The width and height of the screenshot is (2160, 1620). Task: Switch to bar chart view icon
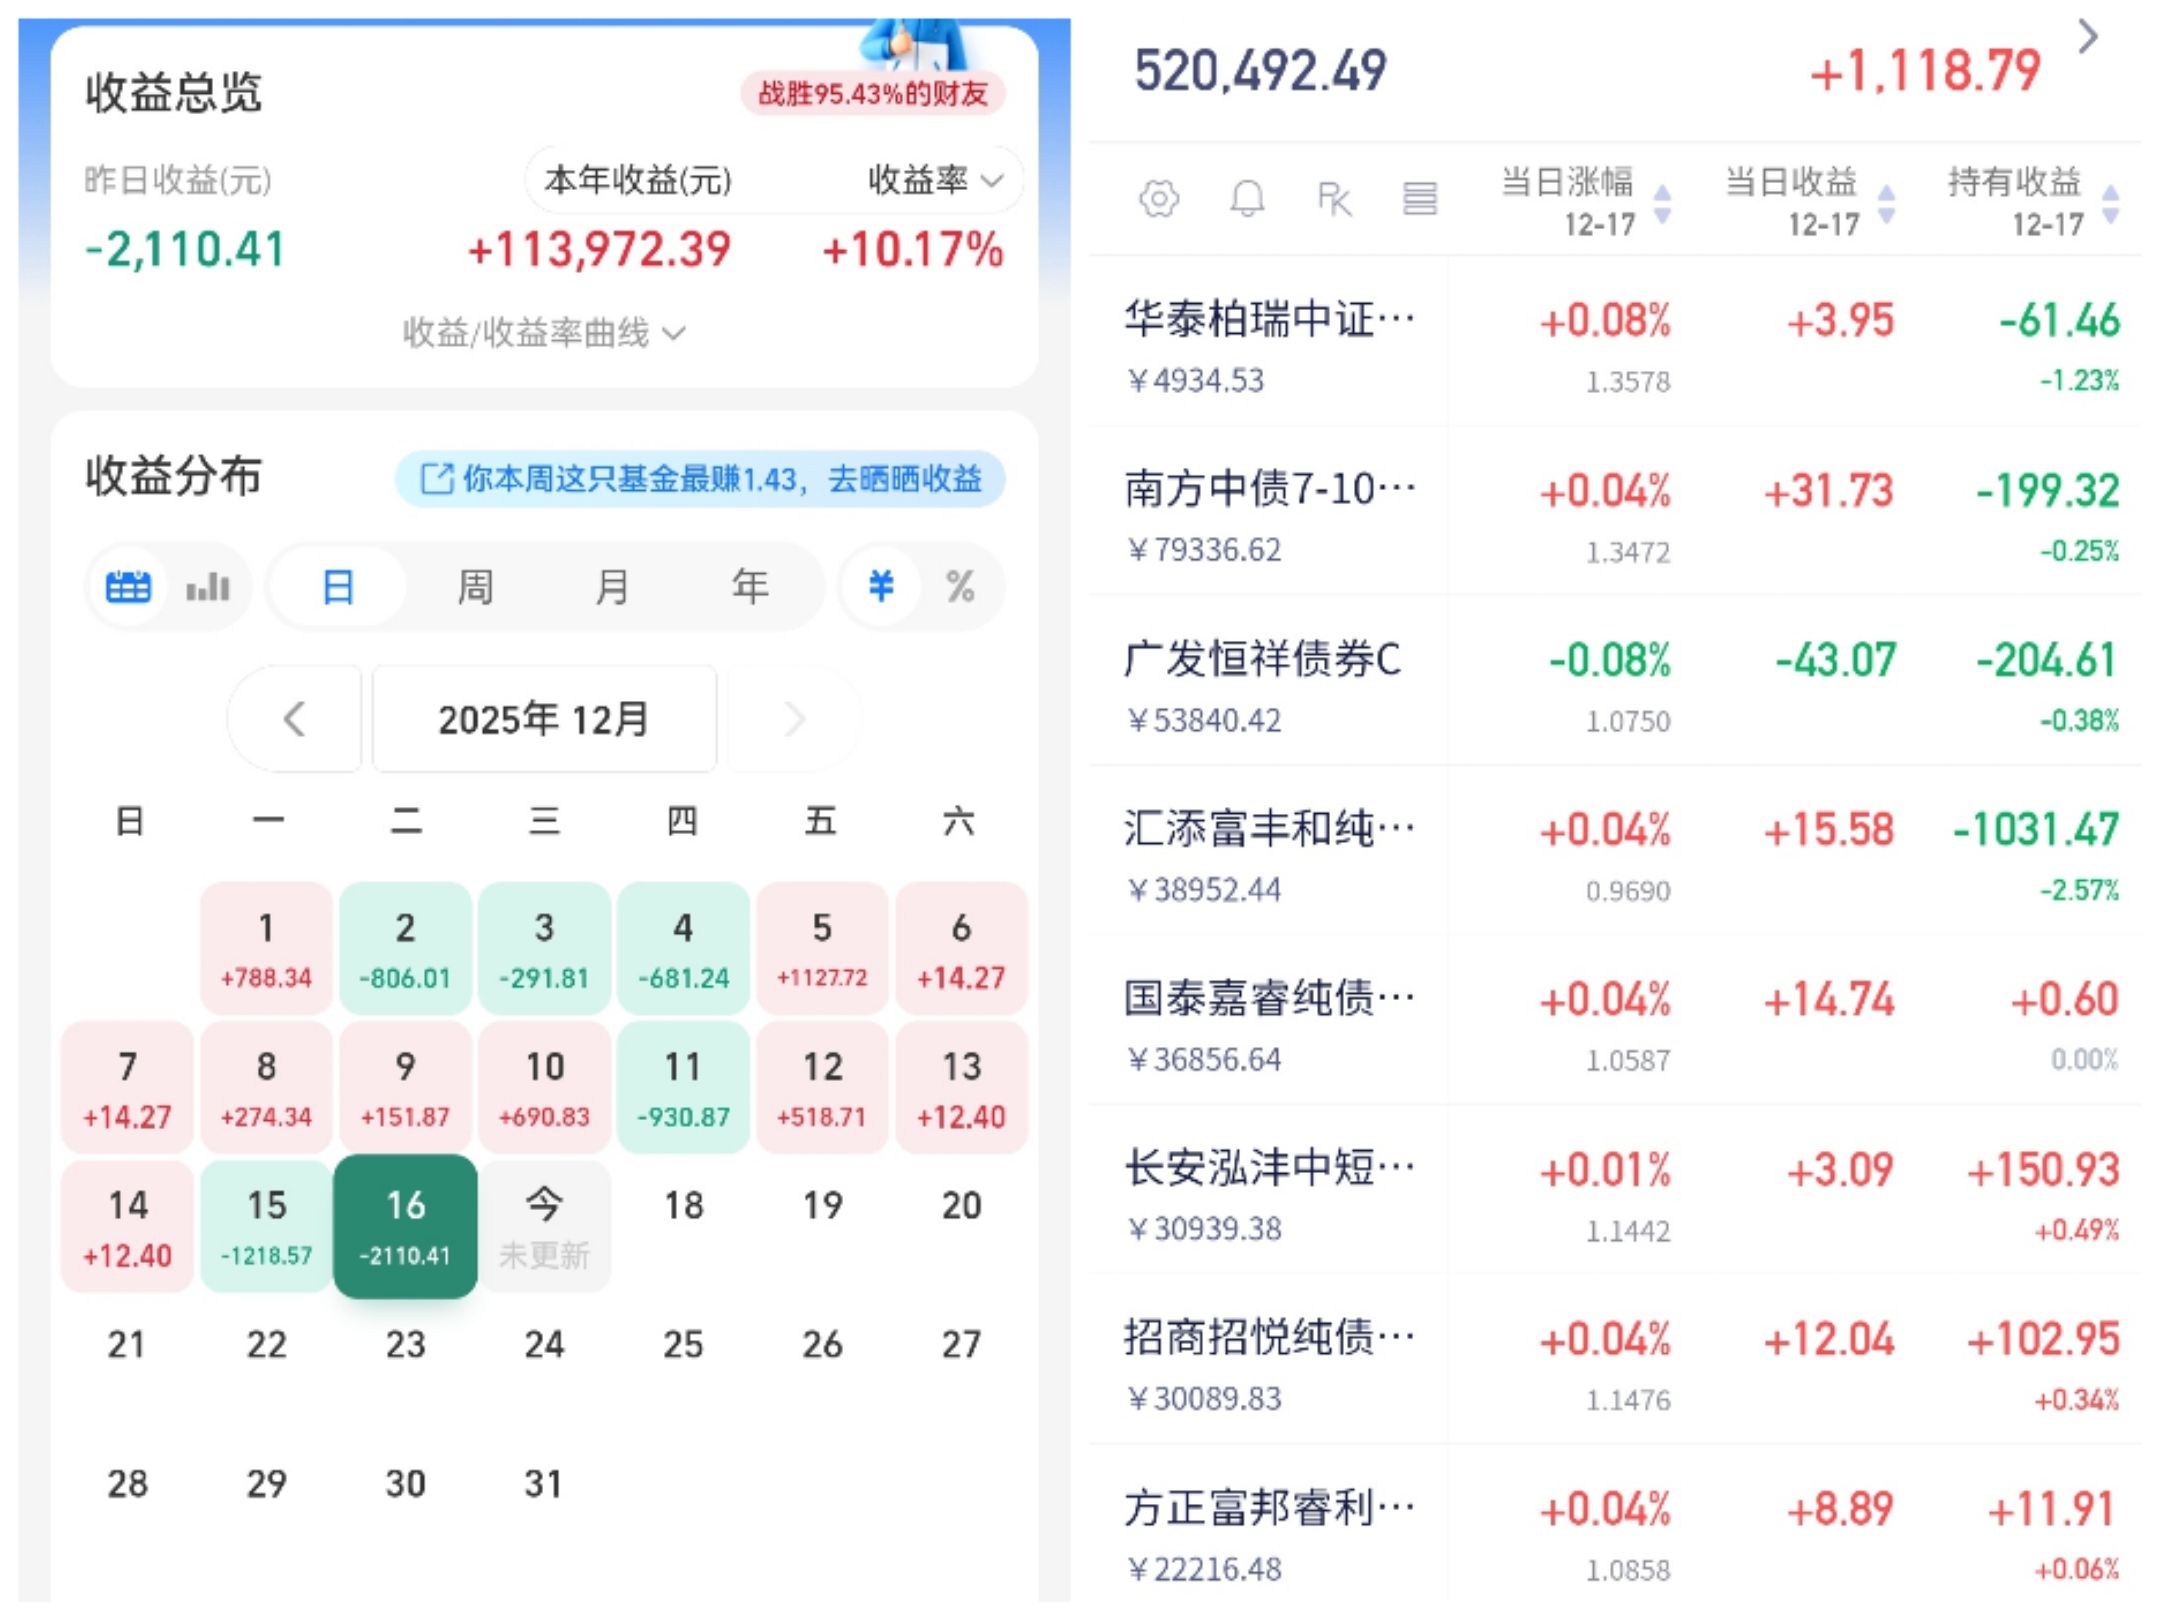[x=208, y=587]
